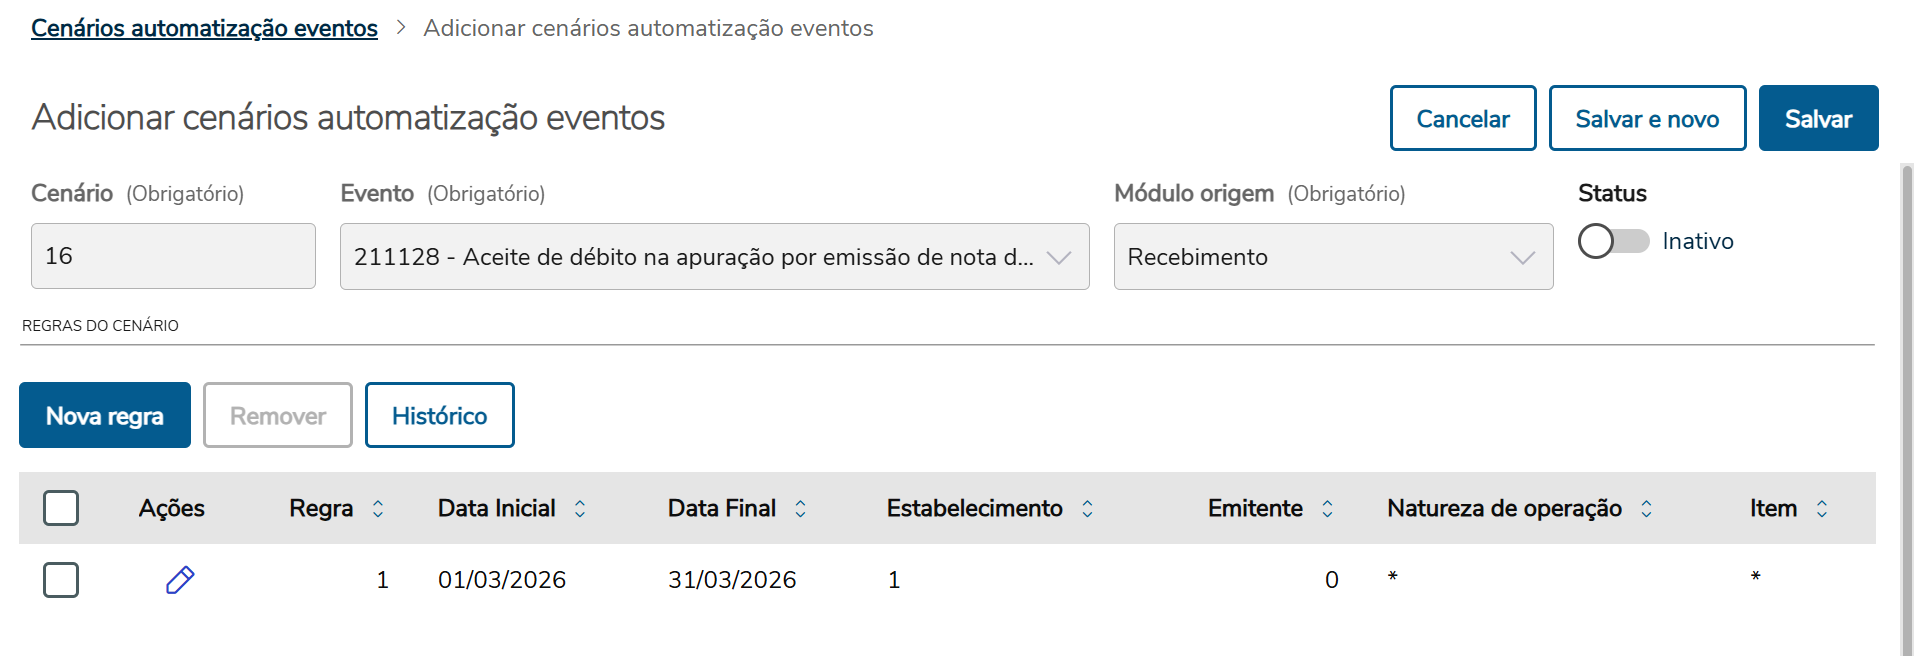1914x656 pixels.
Task: Check the checkbox for rule 1
Action: coord(61,579)
